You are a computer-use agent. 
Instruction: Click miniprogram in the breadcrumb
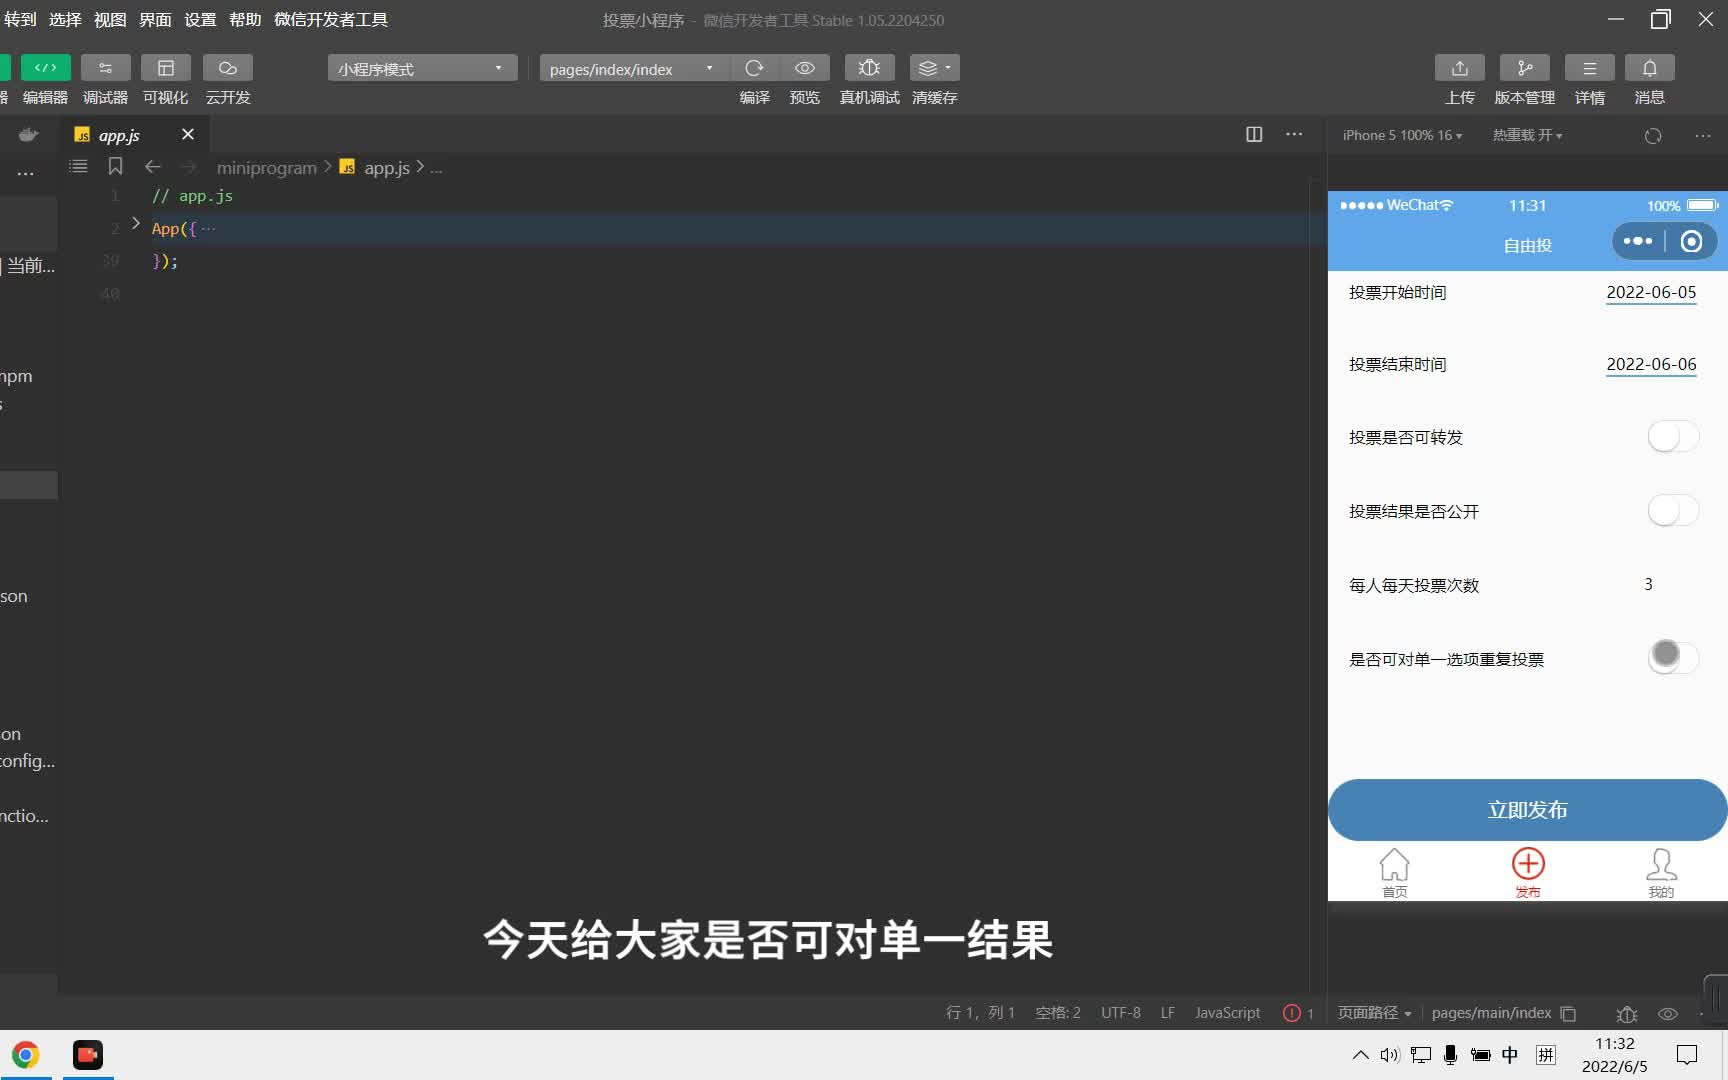point(266,168)
